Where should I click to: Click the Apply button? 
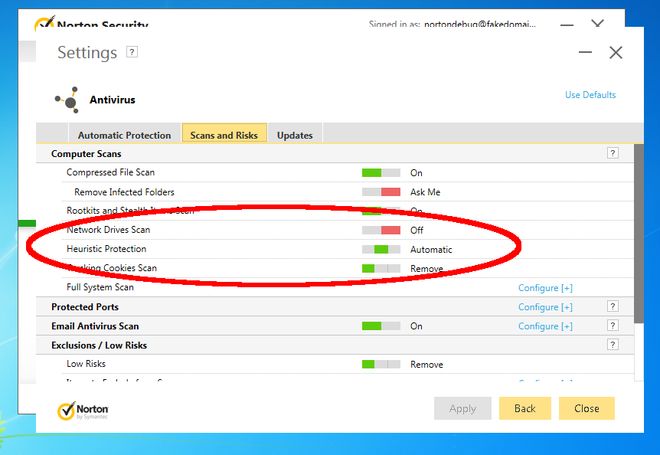pos(463,408)
